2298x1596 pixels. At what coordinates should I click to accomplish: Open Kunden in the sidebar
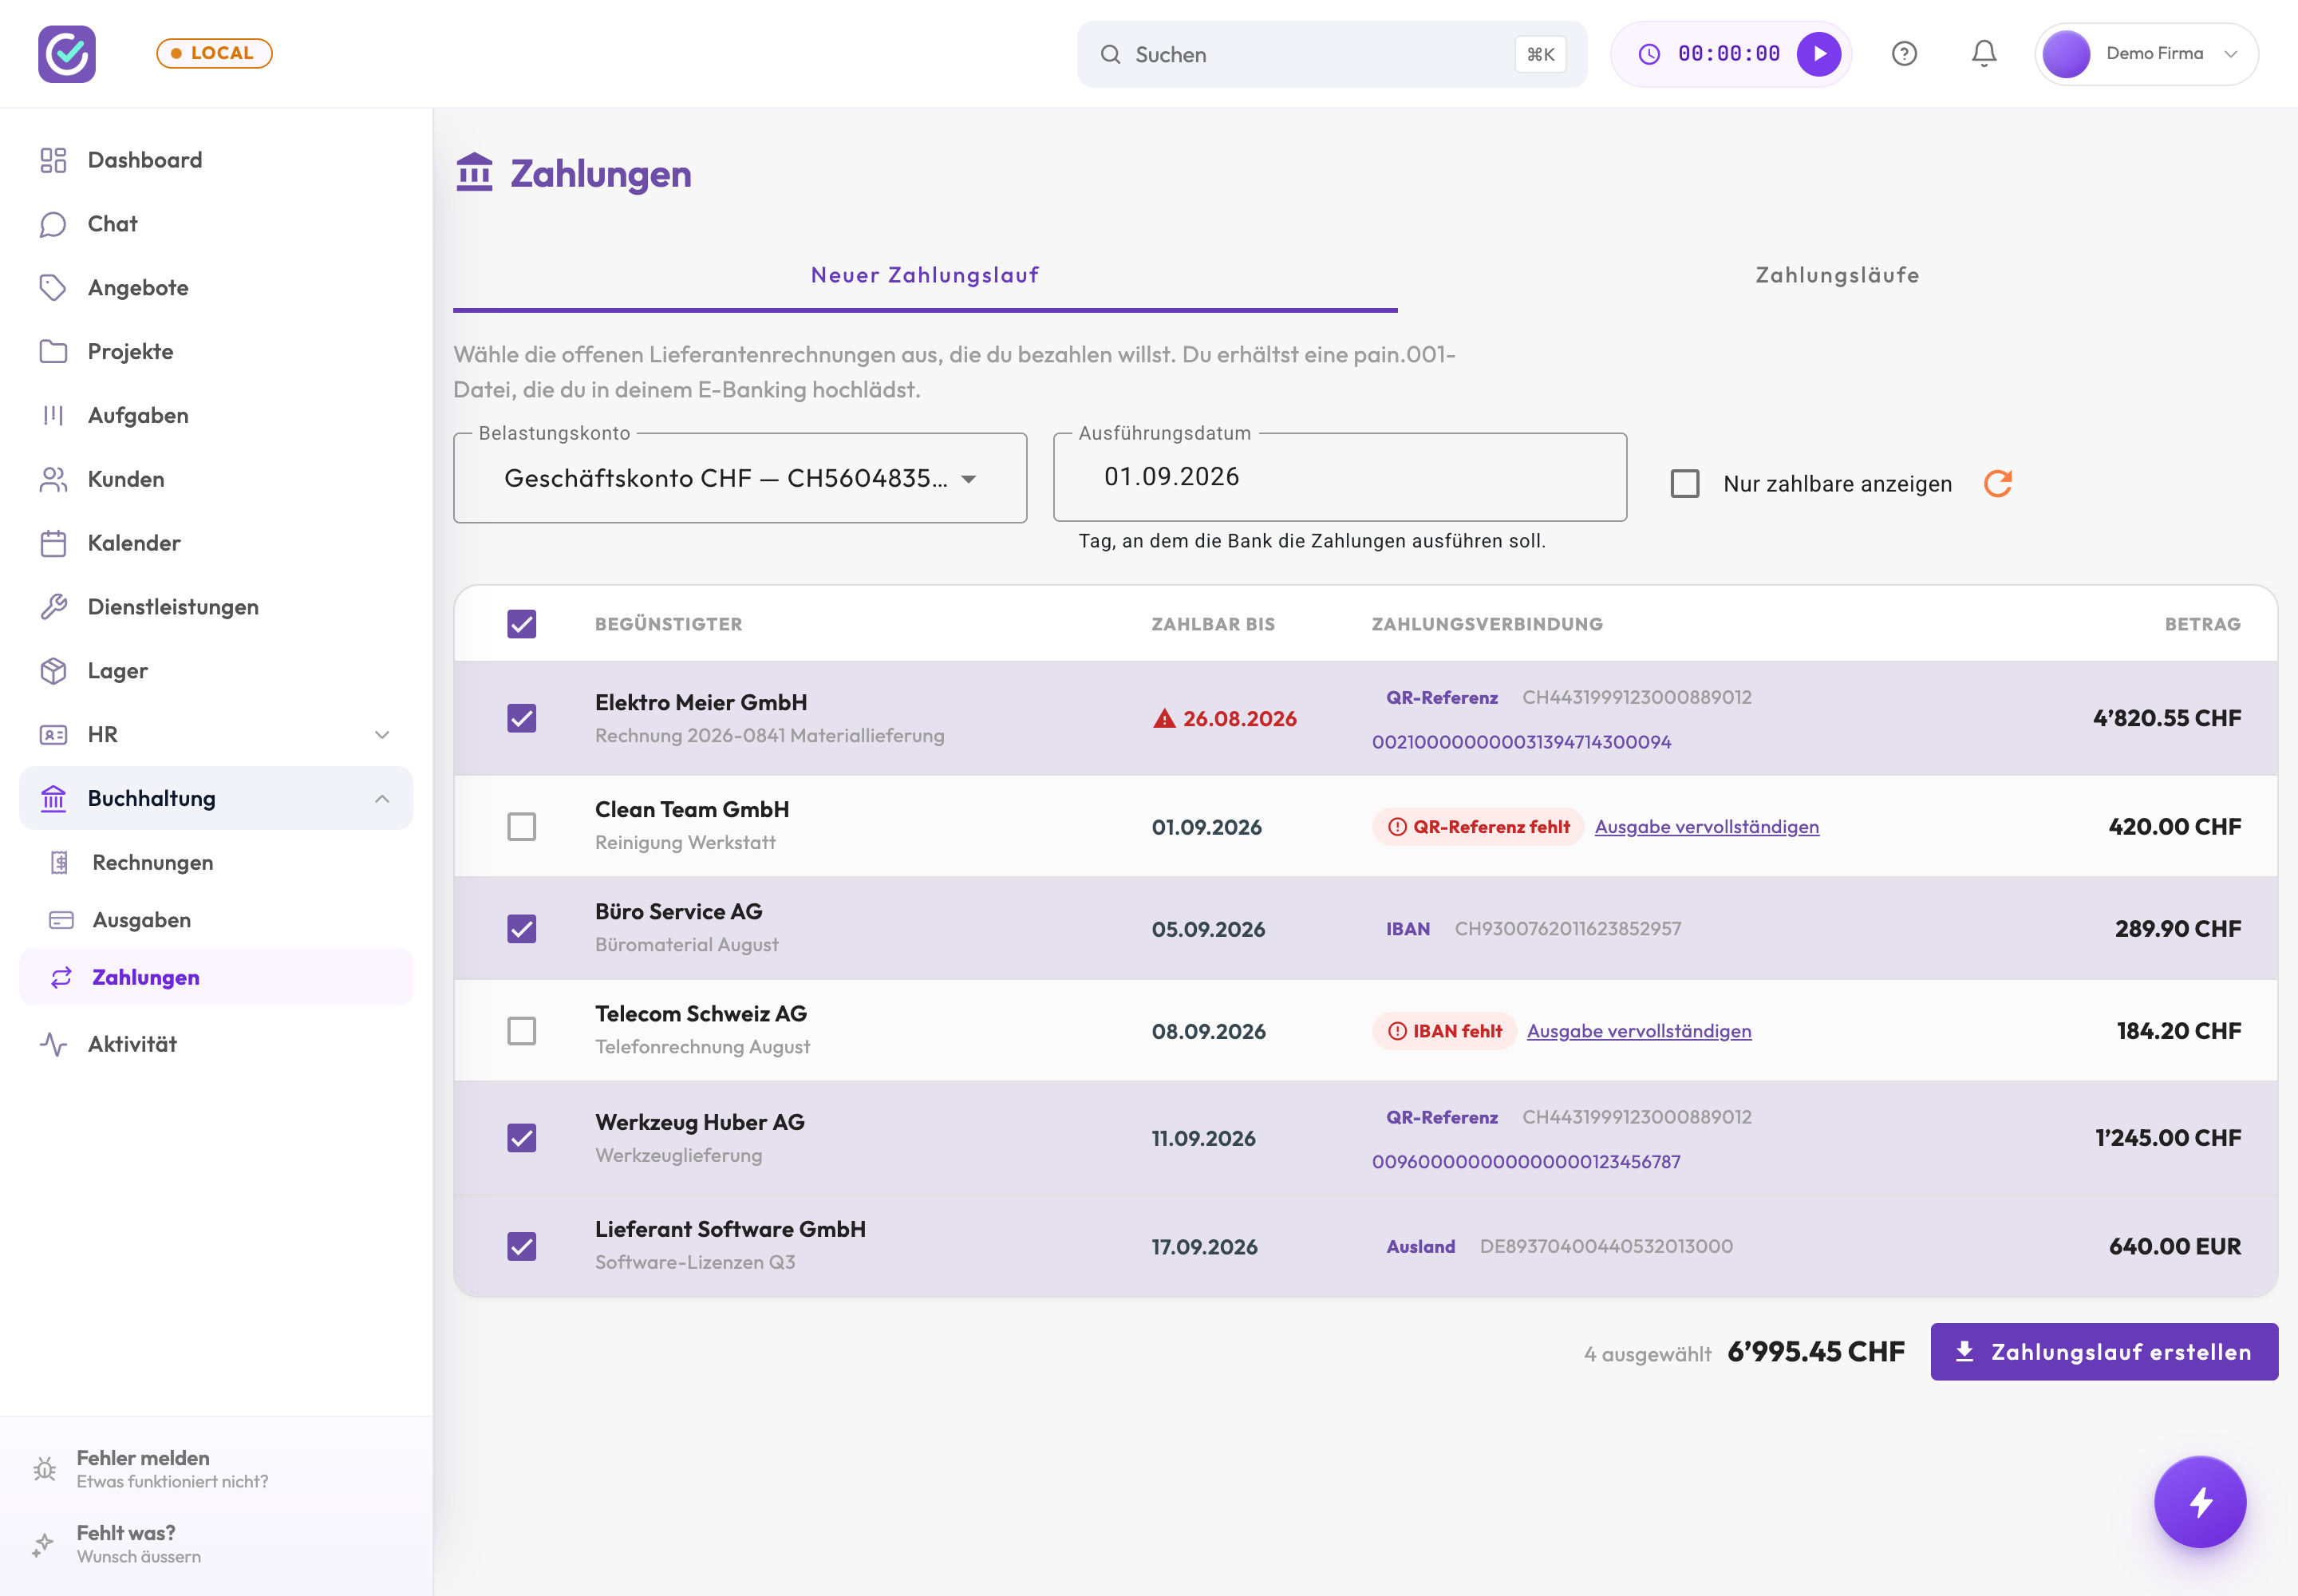pos(216,479)
